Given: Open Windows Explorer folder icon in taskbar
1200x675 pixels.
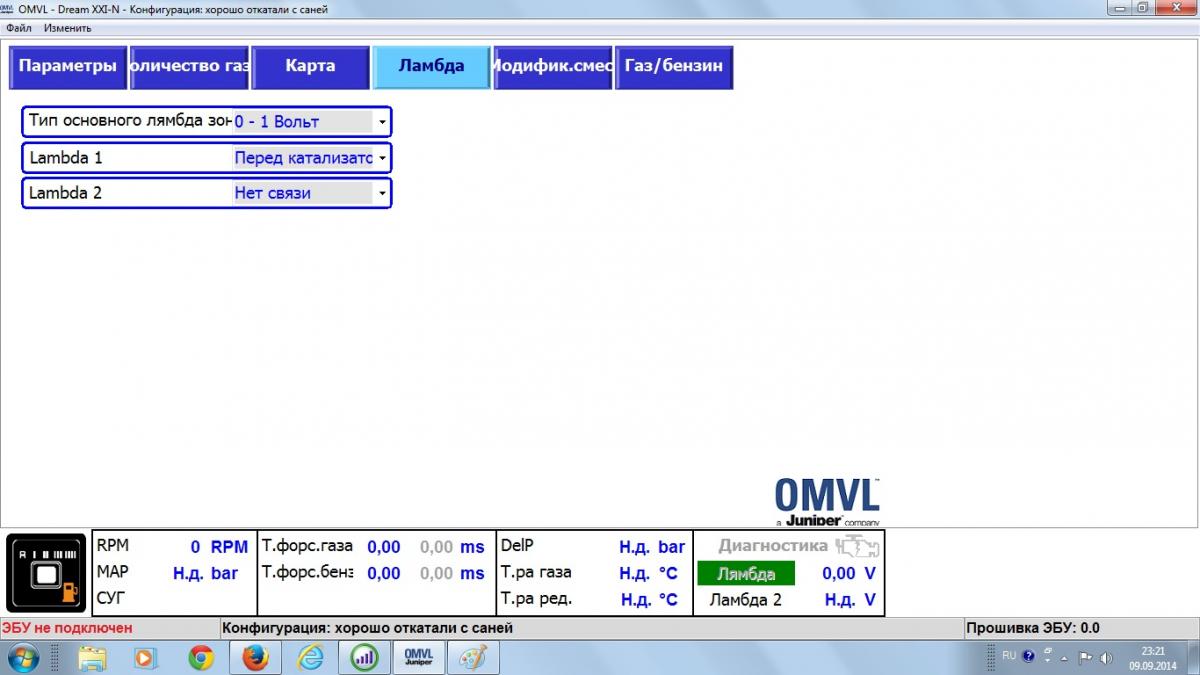Looking at the screenshot, I should [92, 657].
